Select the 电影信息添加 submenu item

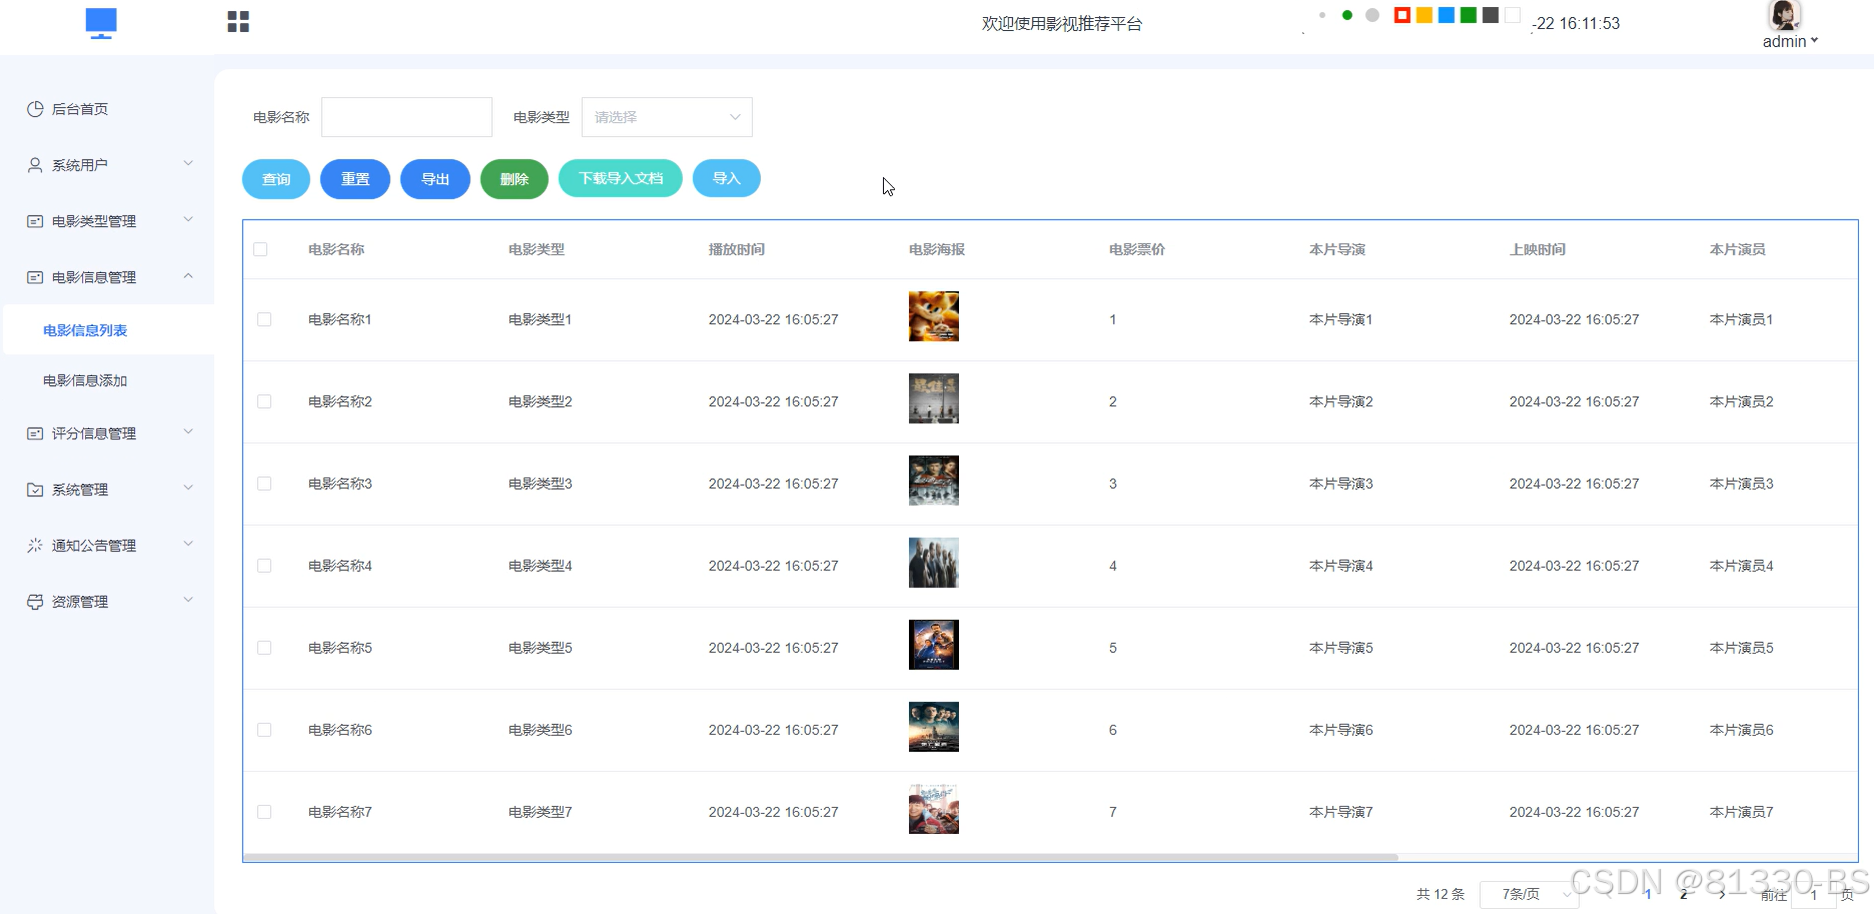pyautogui.click(x=85, y=380)
